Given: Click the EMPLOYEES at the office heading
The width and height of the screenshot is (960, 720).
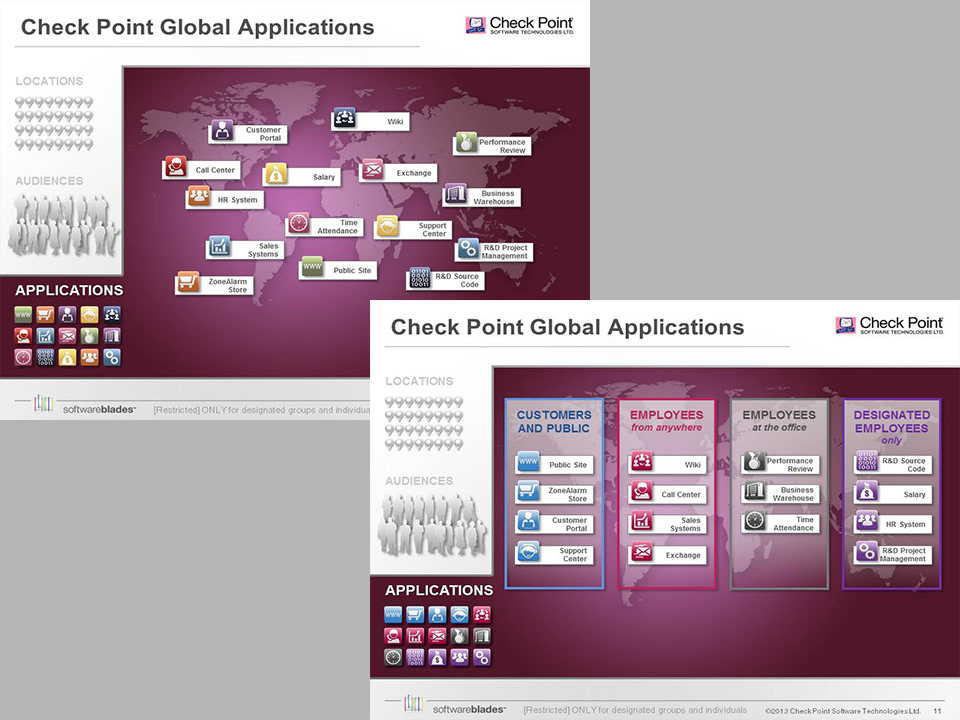Looking at the screenshot, I should pyautogui.click(x=779, y=421).
